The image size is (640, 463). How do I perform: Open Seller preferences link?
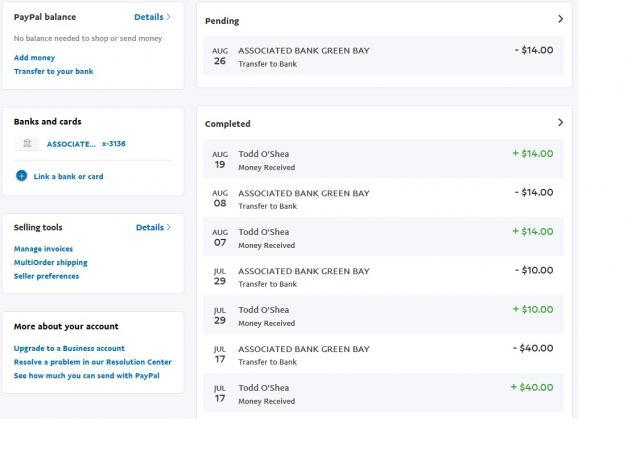[x=47, y=276]
